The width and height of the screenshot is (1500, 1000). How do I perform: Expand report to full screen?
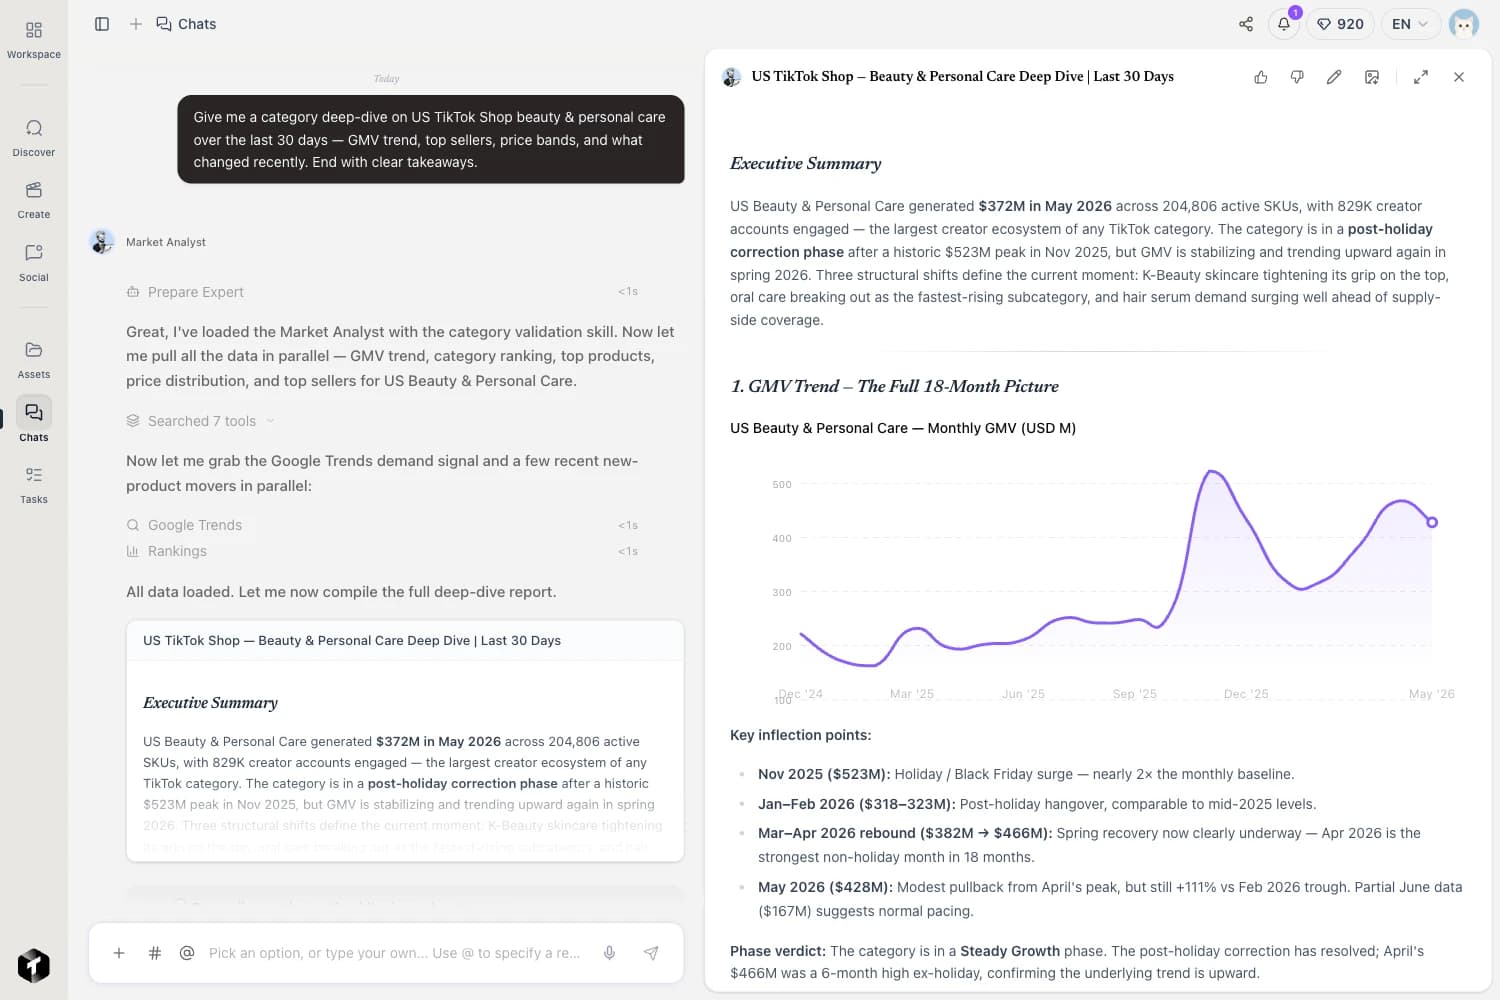(x=1421, y=77)
